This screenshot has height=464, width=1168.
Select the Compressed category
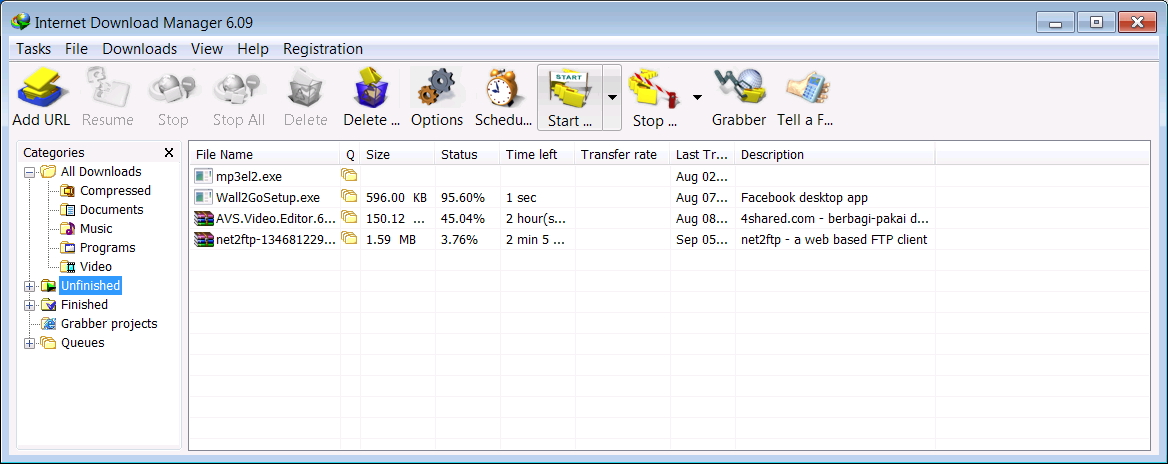point(115,191)
